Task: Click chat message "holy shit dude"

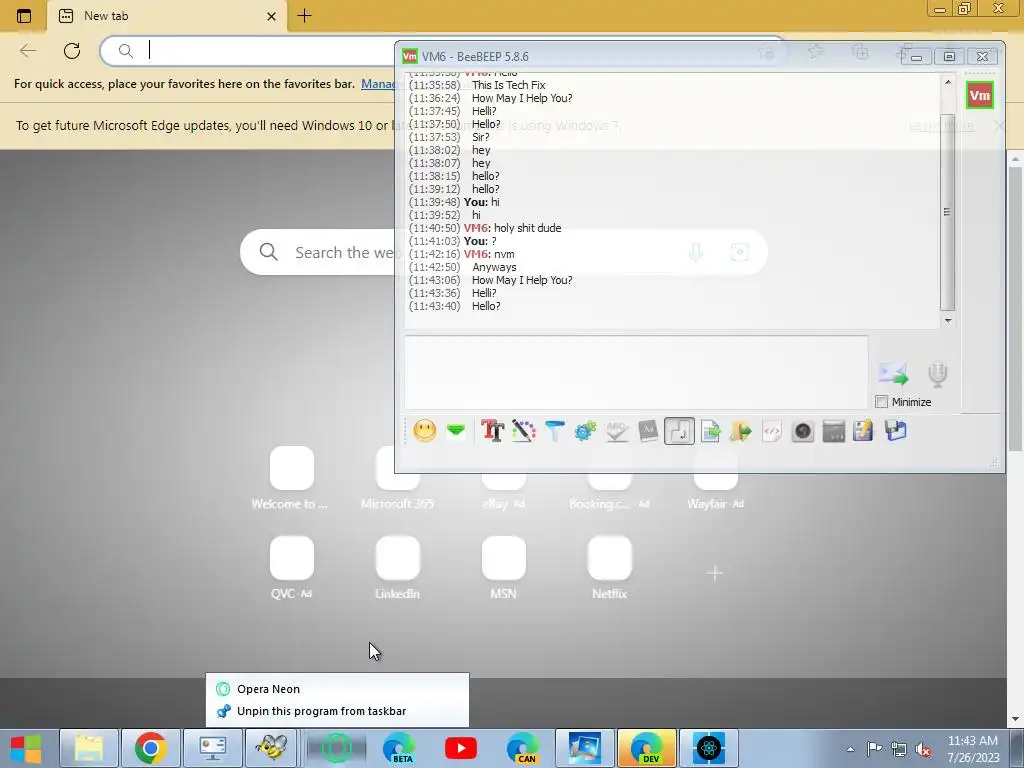Action: (528, 228)
